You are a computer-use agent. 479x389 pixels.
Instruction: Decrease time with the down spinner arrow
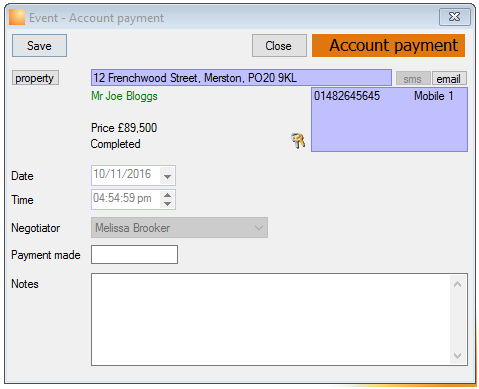click(x=167, y=203)
